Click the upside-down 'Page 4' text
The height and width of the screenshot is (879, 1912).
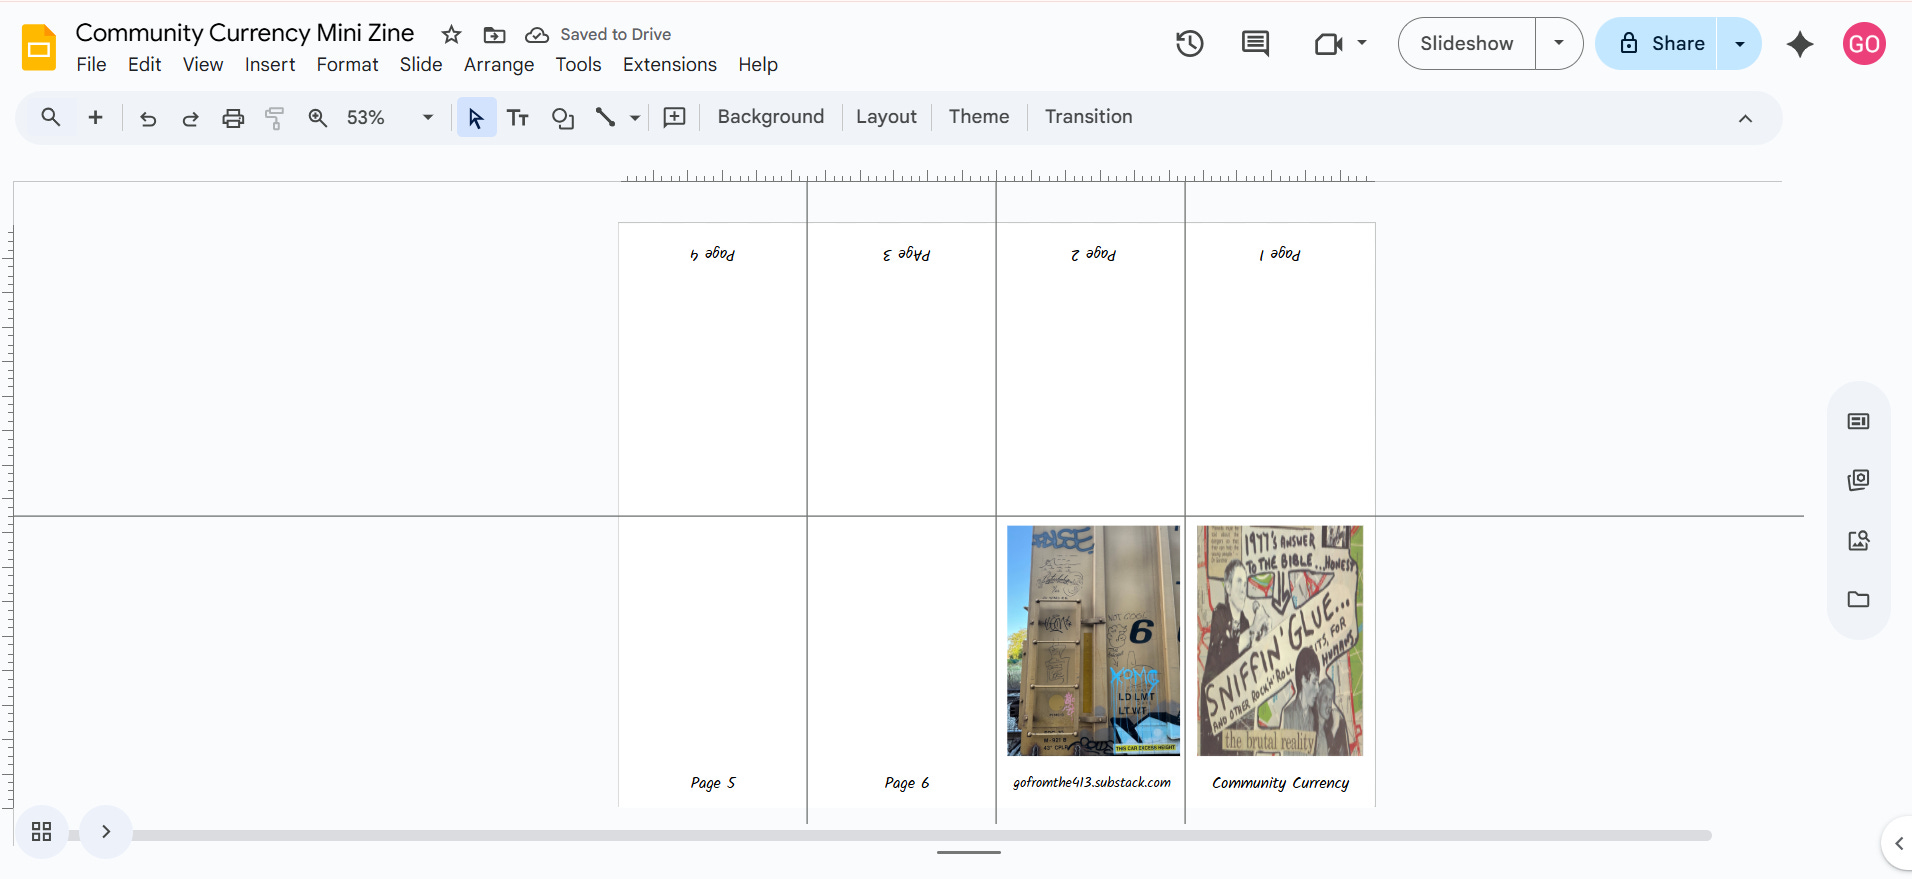(712, 254)
